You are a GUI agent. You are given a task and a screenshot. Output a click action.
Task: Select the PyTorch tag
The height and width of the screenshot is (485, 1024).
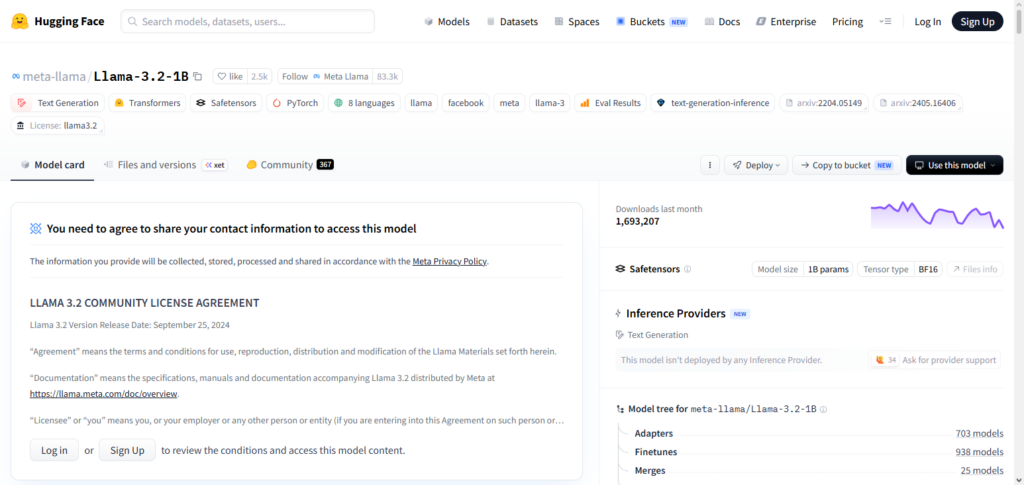[x=295, y=103]
